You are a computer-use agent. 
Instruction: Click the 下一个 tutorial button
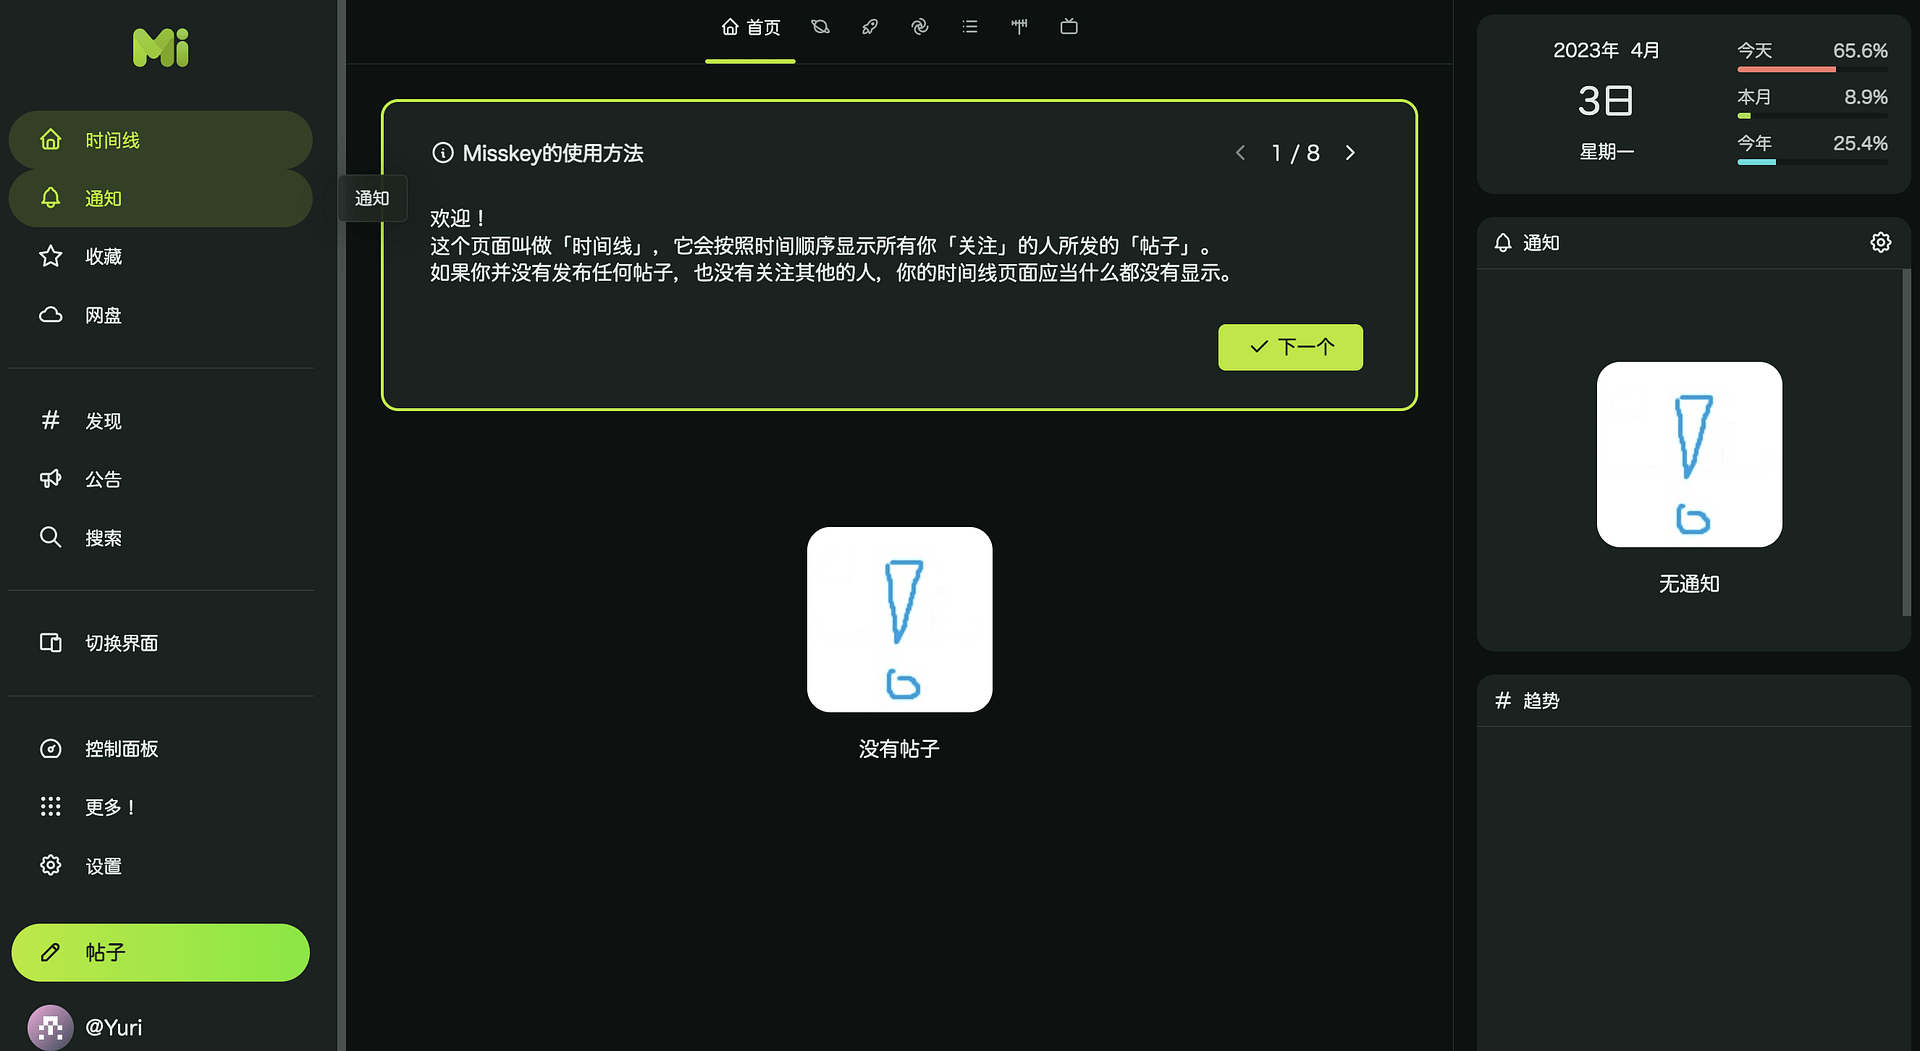(x=1290, y=347)
